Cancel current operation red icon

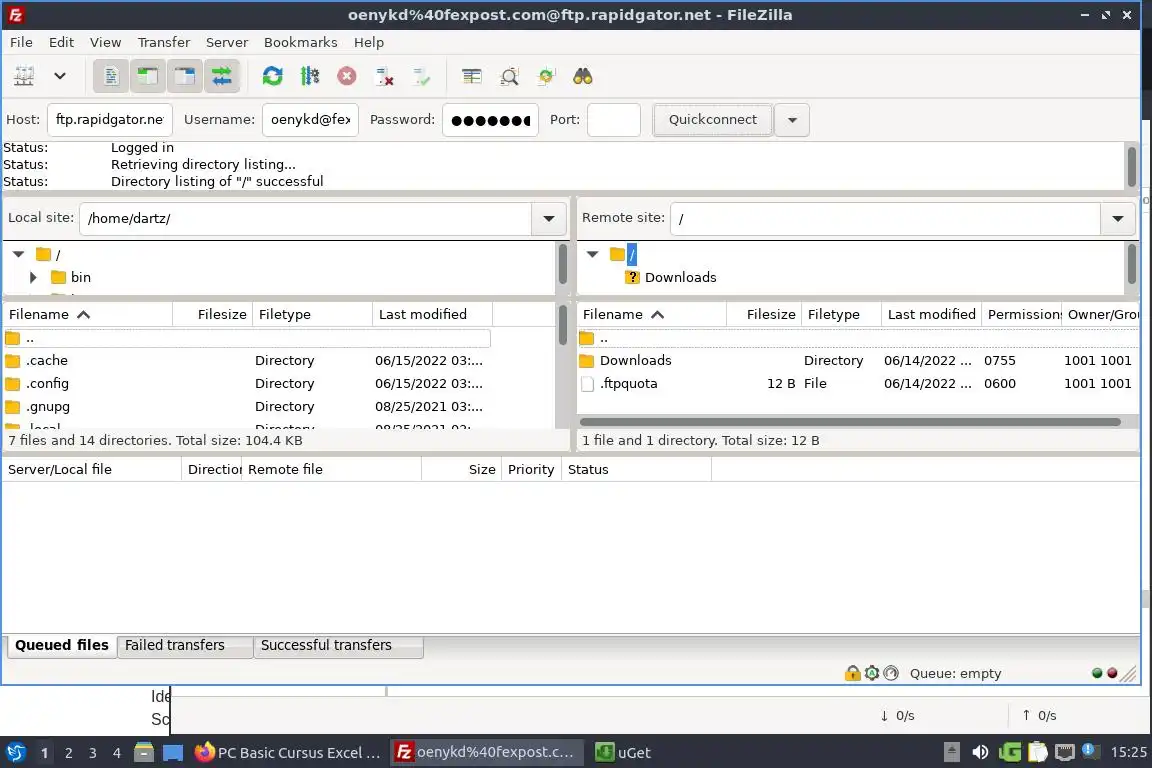tap(347, 76)
